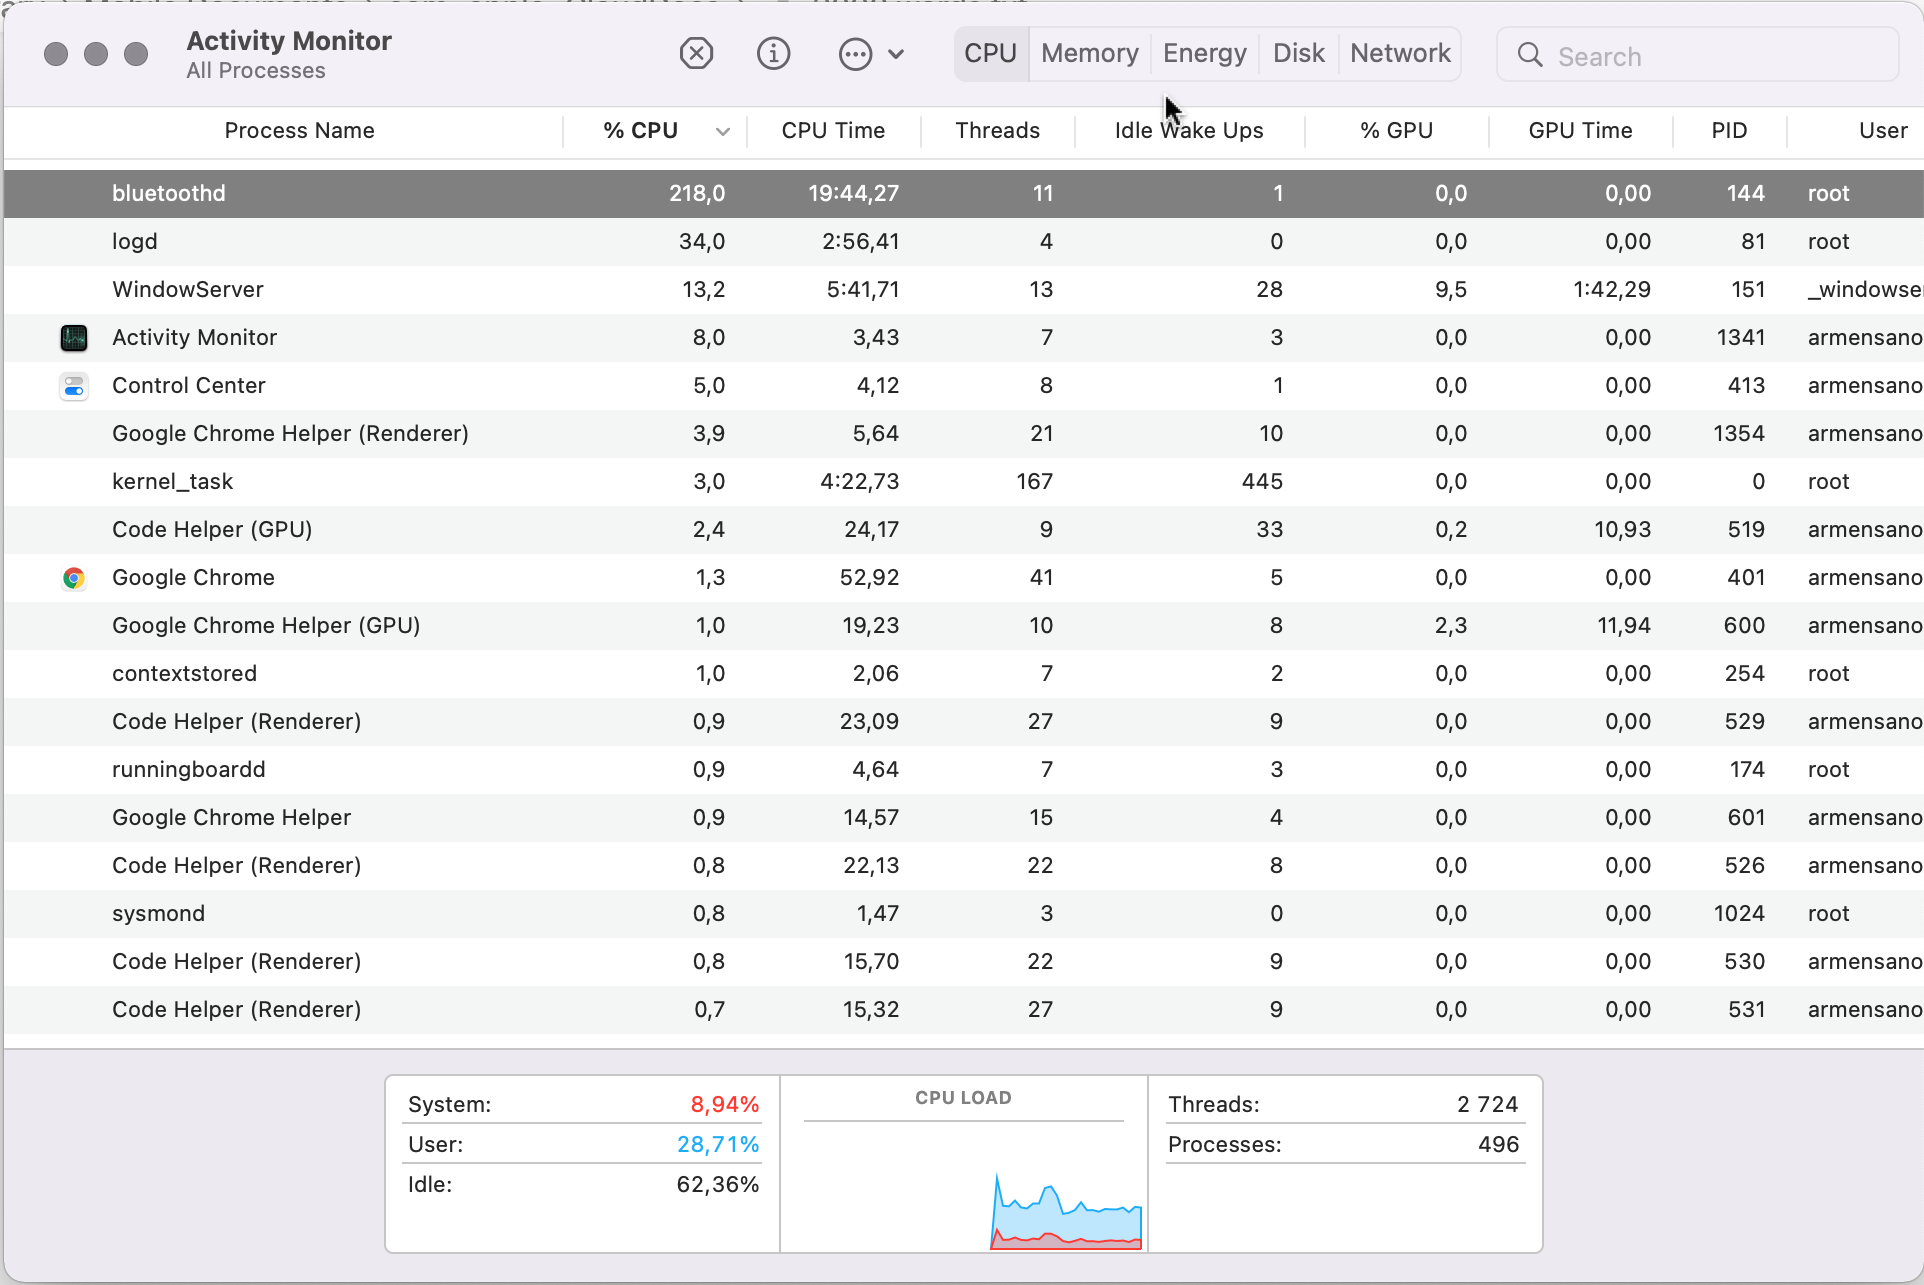The height and width of the screenshot is (1285, 1924).
Task: Sort by the PID column header
Action: [1728, 131]
